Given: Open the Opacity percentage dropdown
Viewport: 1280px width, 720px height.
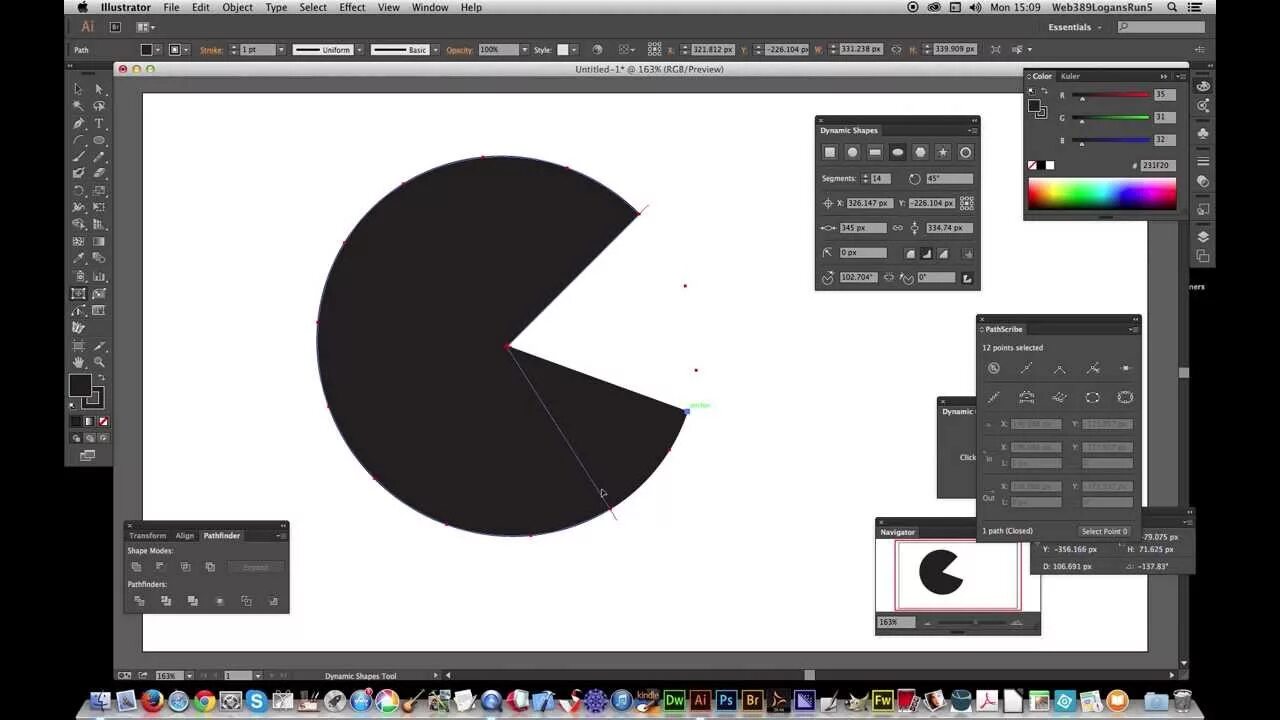Looking at the screenshot, I should coord(523,49).
